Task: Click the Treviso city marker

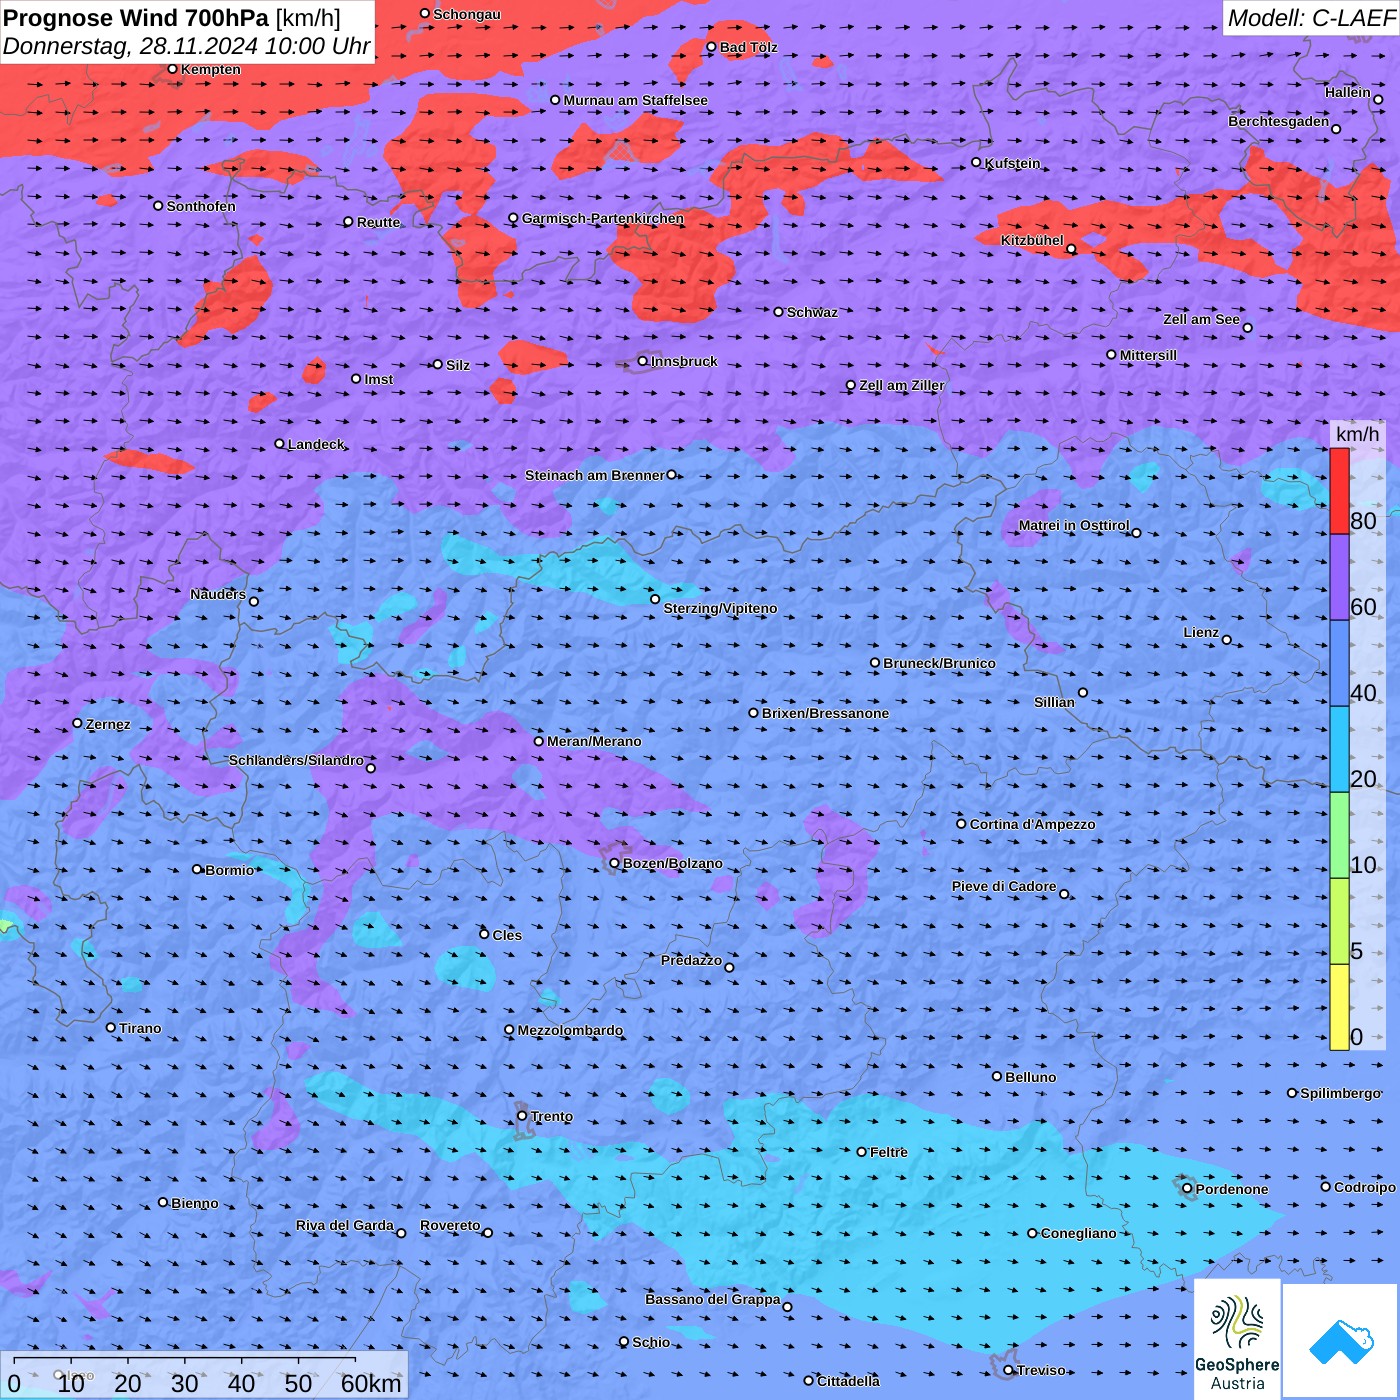Action: coord(1009,1370)
